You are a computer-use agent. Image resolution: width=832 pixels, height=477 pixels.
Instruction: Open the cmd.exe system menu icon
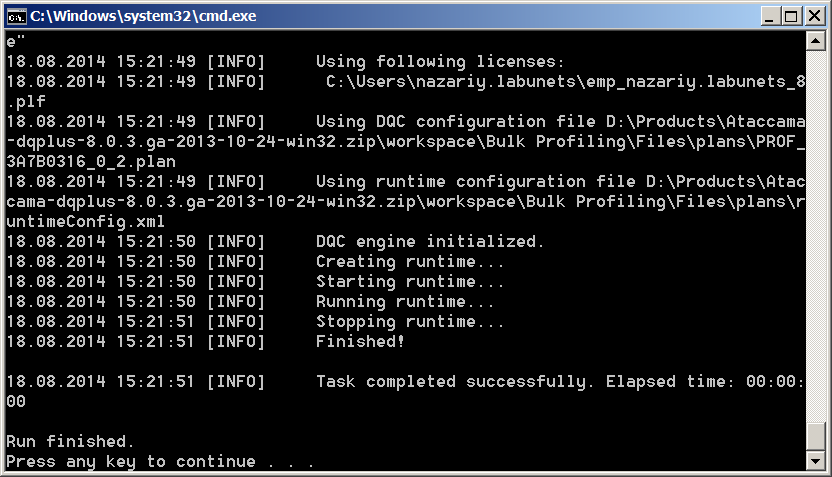(16, 16)
